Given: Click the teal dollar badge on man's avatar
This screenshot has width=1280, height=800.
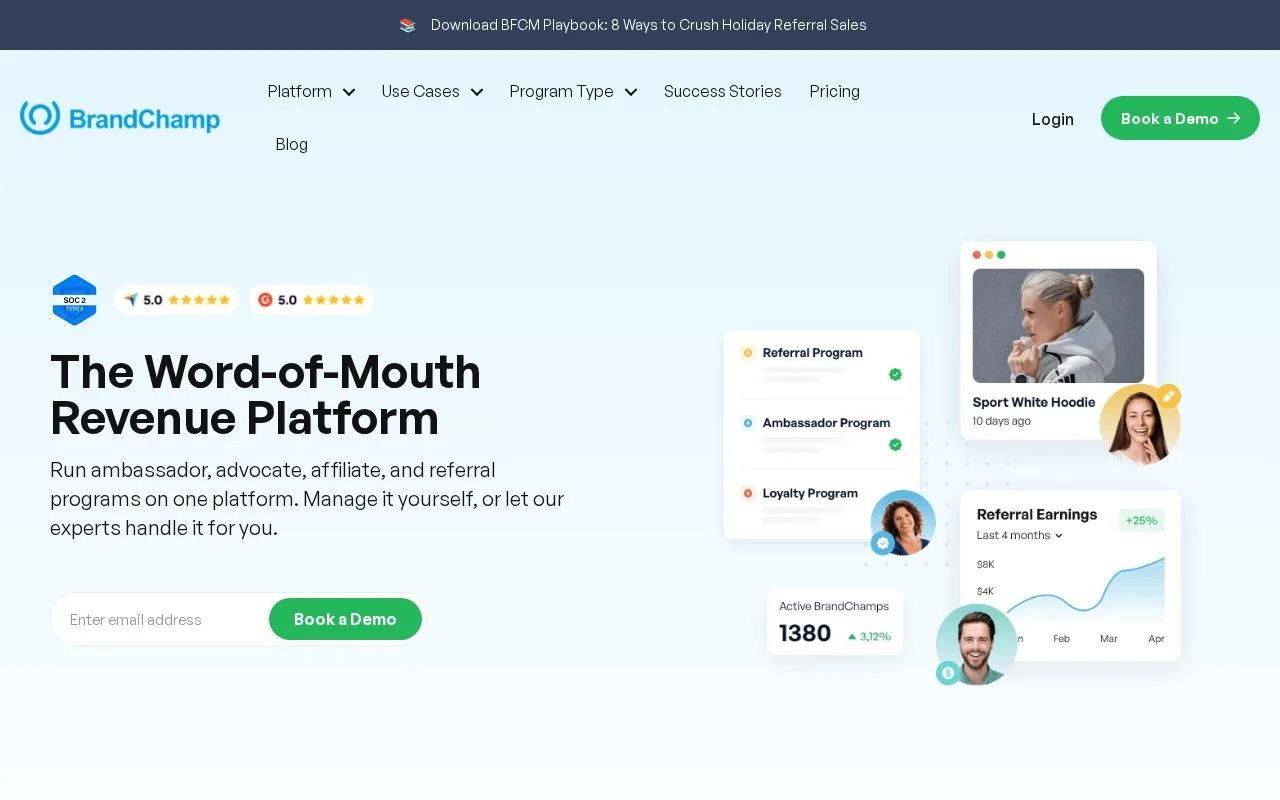Looking at the screenshot, I should pyautogui.click(x=947, y=673).
